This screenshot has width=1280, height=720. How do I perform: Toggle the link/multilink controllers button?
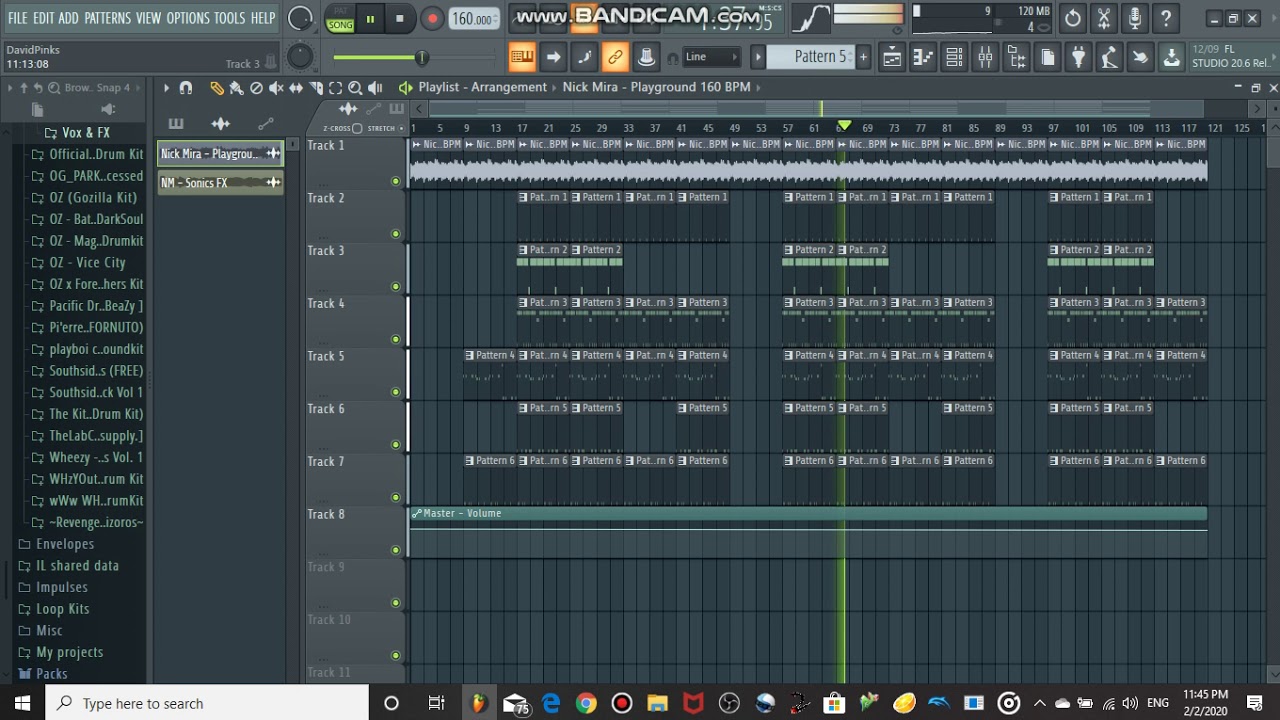[615, 58]
